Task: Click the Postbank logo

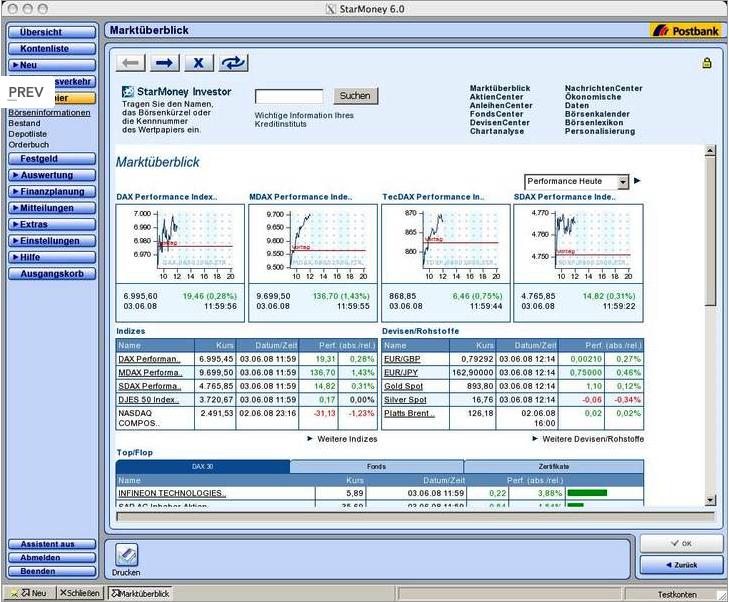Action: point(686,31)
